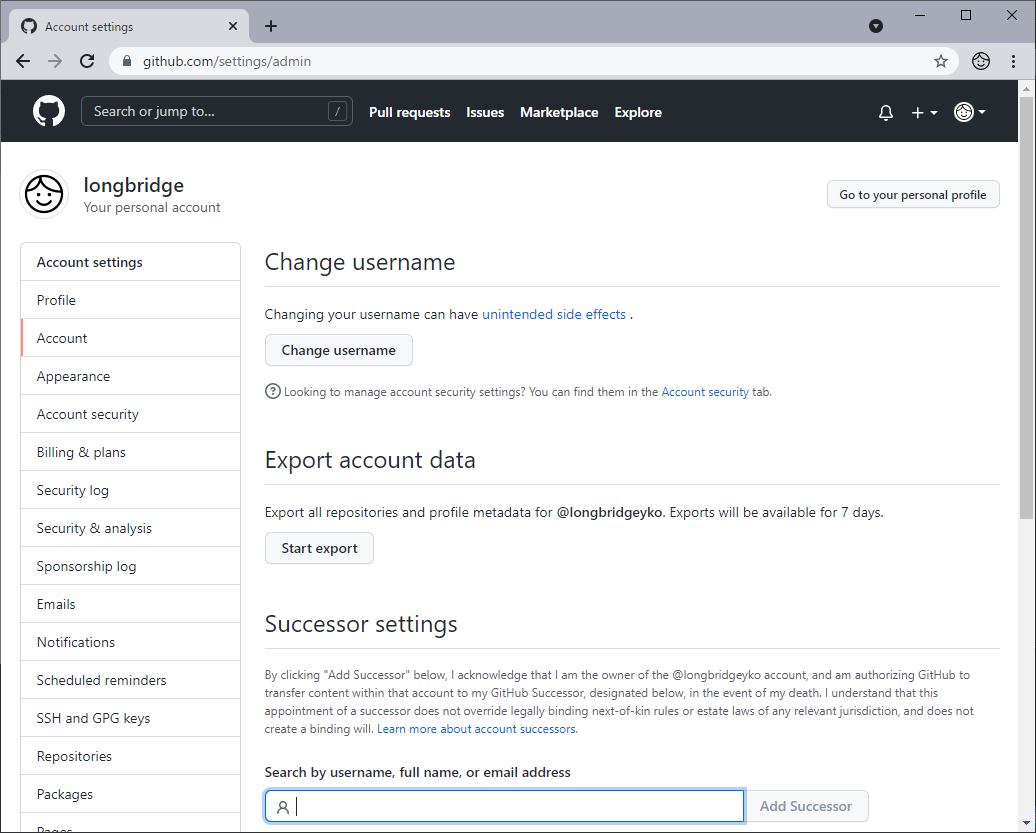This screenshot has height=833, width=1036.
Task: Open unintended side effects link
Action: [554, 314]
